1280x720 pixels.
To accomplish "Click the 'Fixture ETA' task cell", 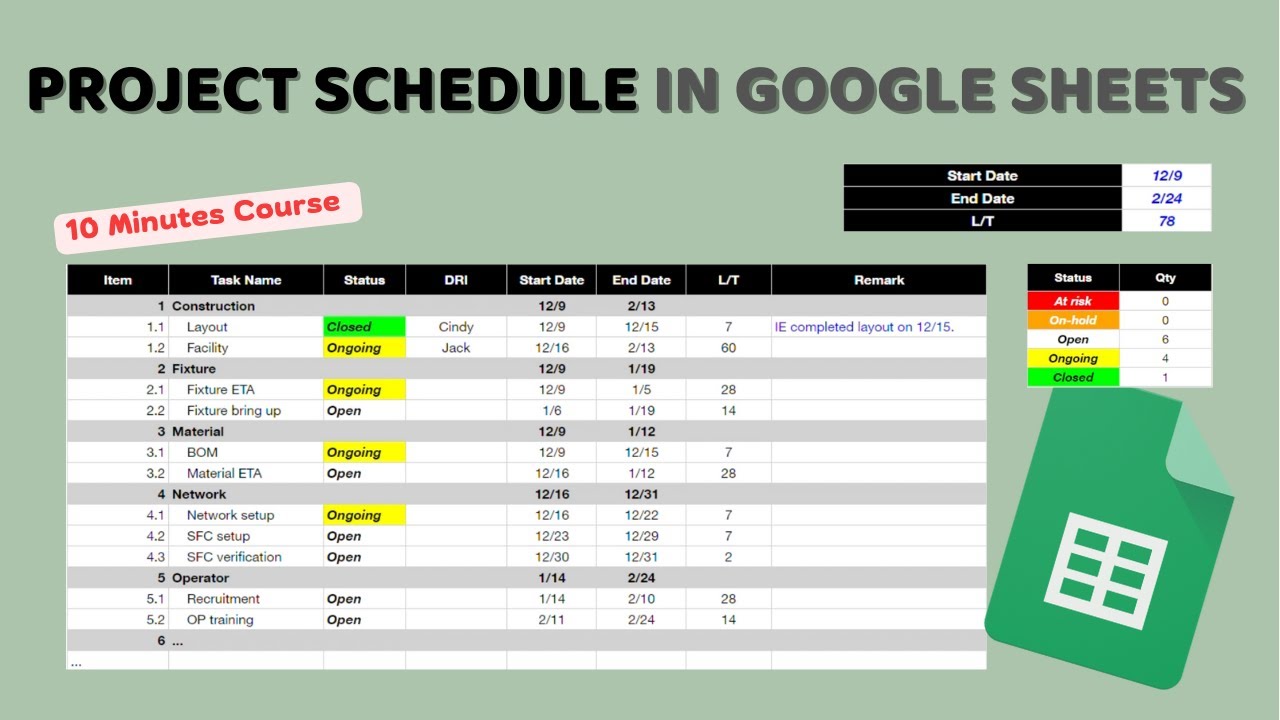I will (246, 390).
